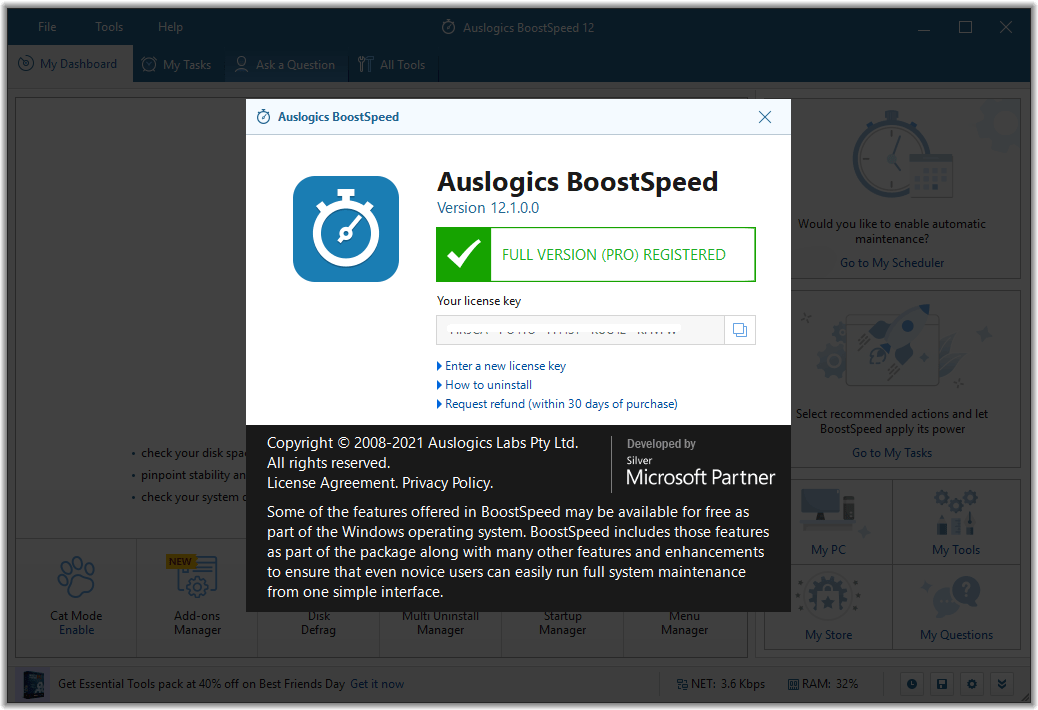
Task: Click the clock icon in status bar
Action: 912,684
